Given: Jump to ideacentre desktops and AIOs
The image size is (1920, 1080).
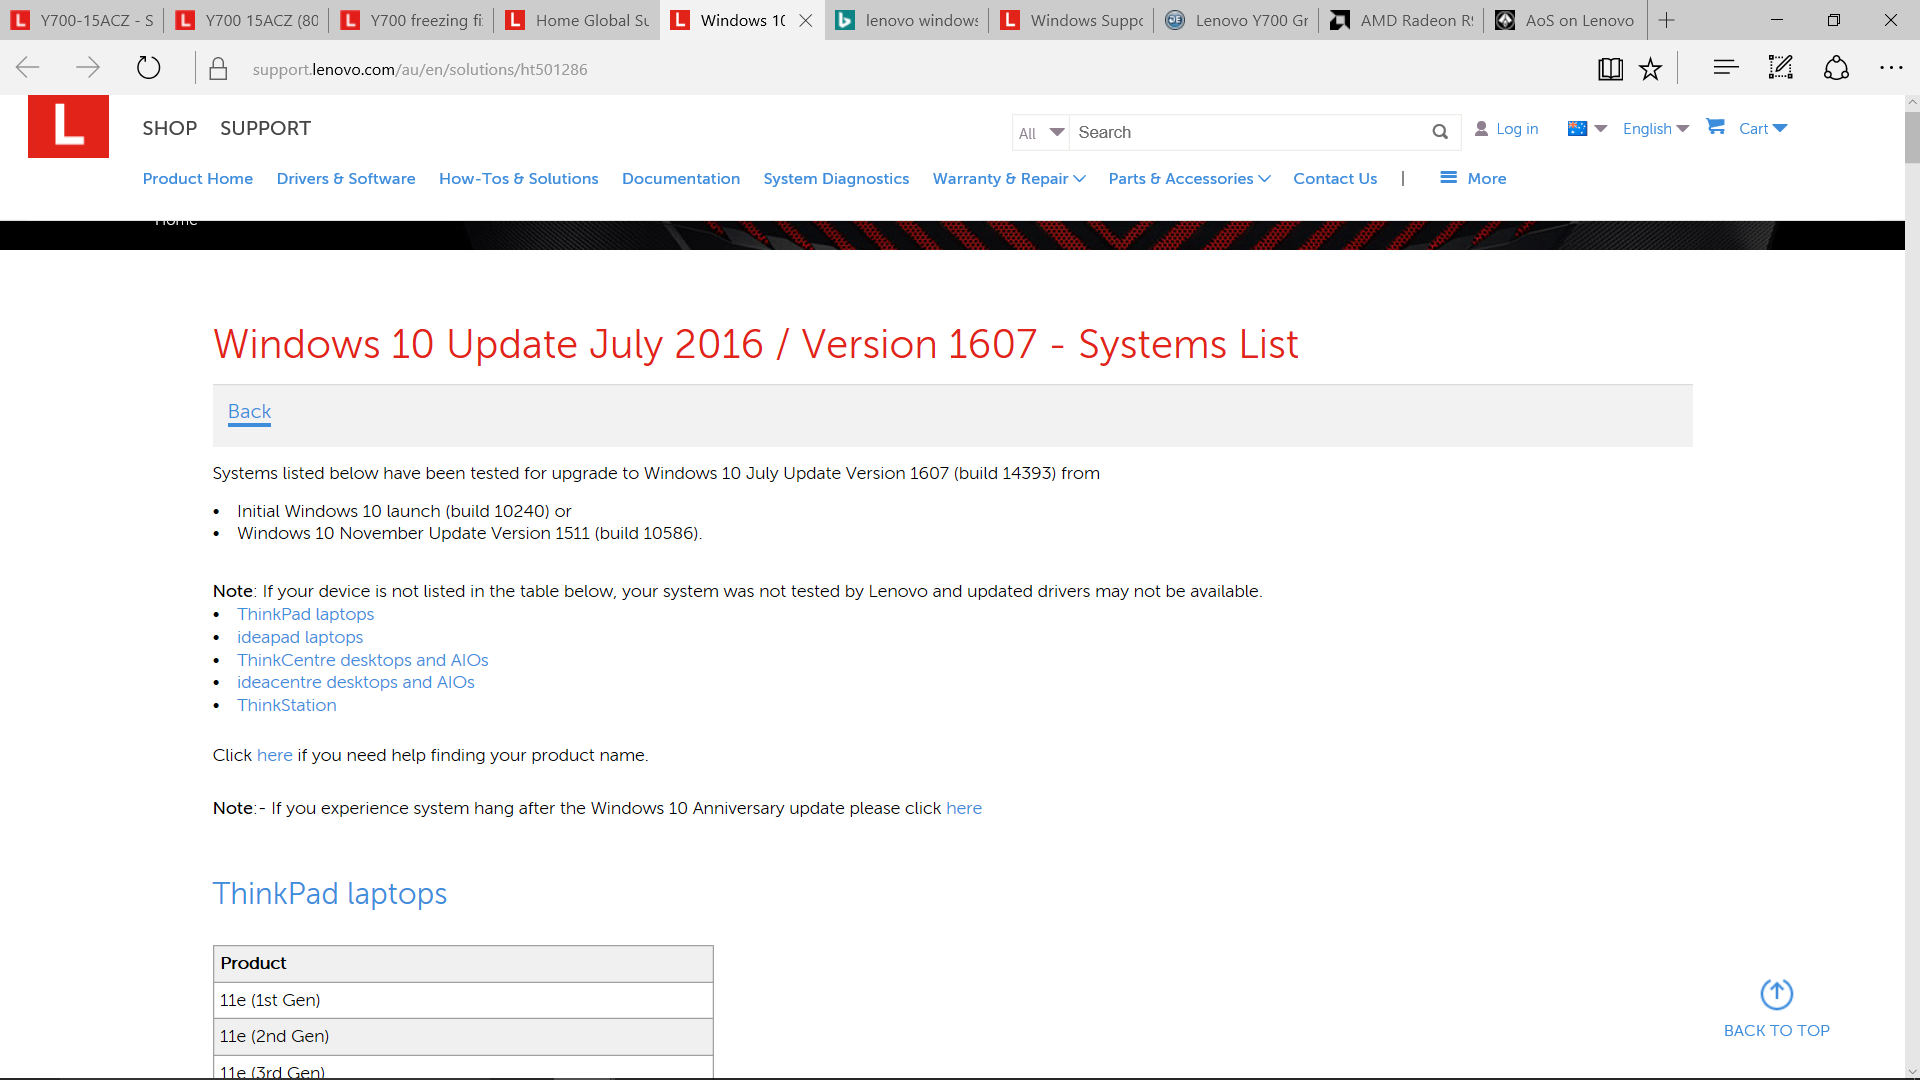Looking at the screenshot, I should tap(356, 682).
